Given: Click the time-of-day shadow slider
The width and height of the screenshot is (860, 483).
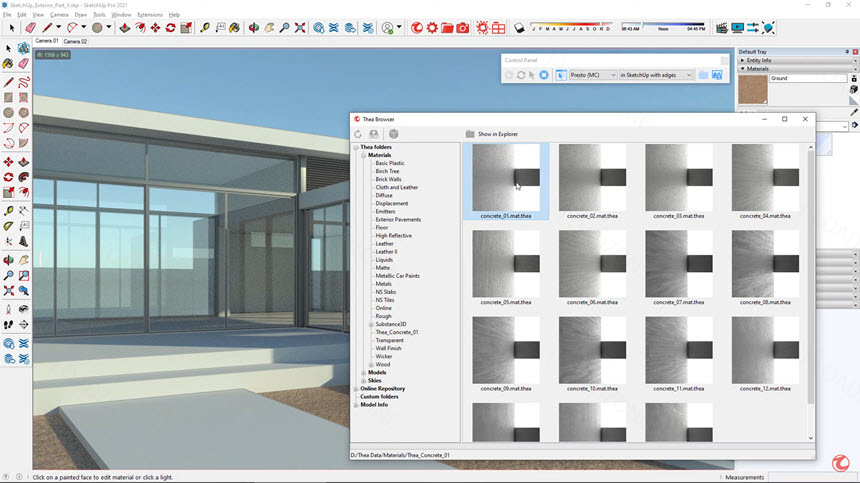Looking at the screenshot, I should coord(663,26).
